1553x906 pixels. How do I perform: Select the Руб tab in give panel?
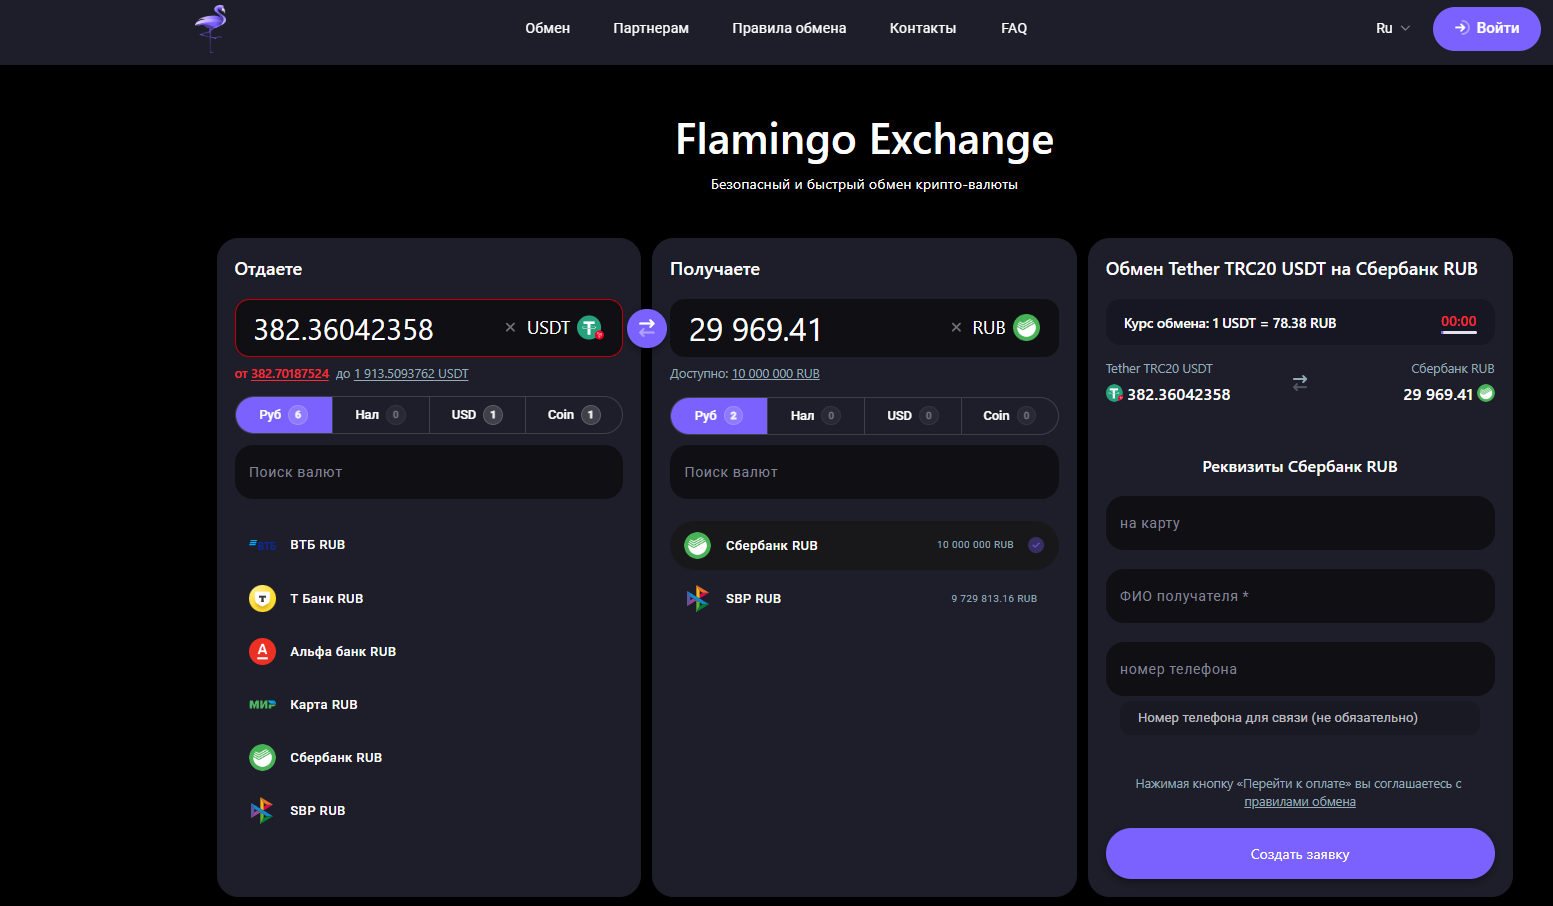284,415
